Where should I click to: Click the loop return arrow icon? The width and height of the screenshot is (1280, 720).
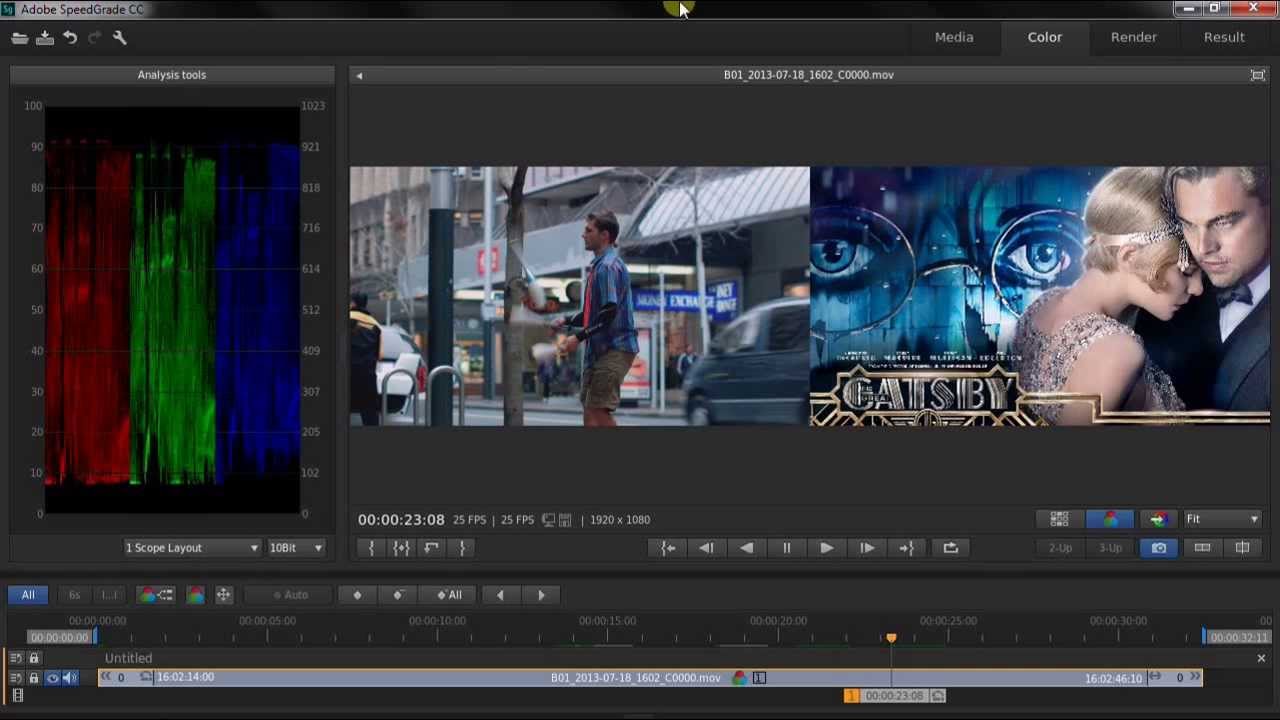431,548
